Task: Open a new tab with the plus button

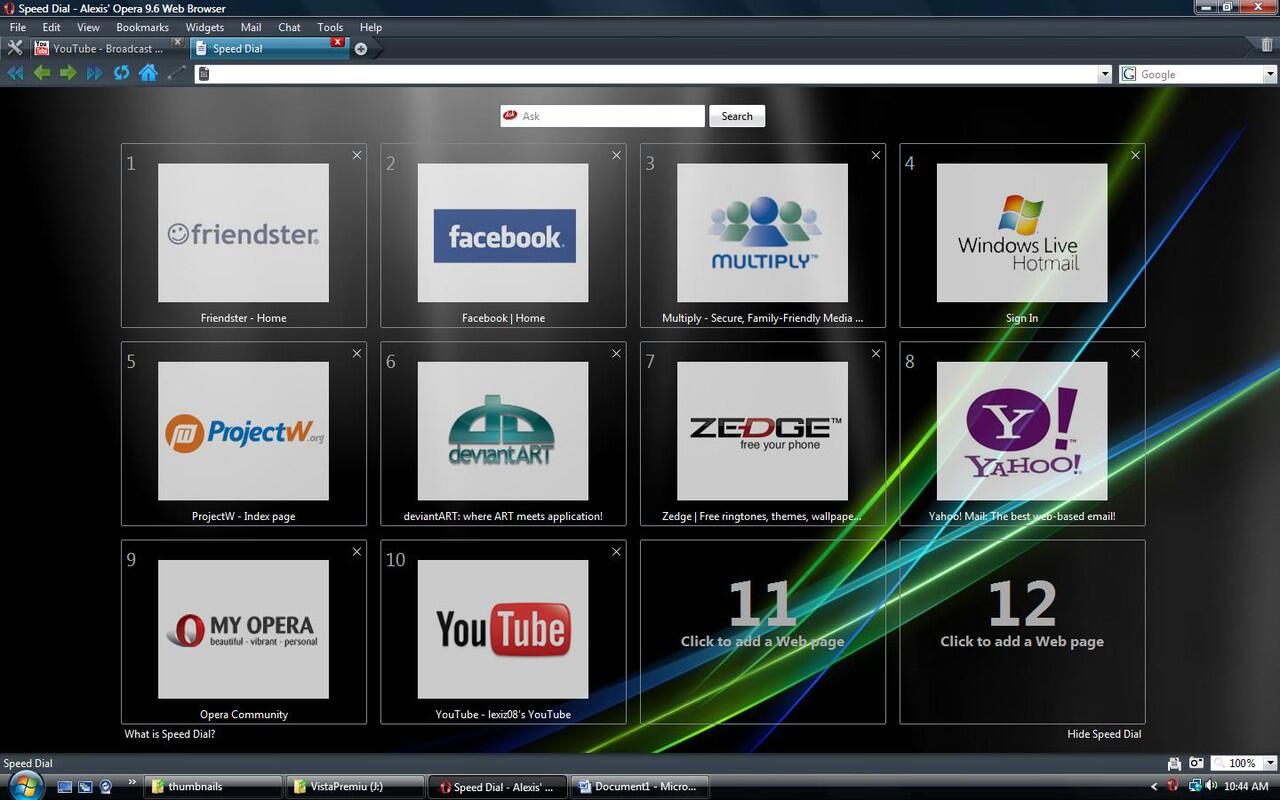Action: point(361,49)
